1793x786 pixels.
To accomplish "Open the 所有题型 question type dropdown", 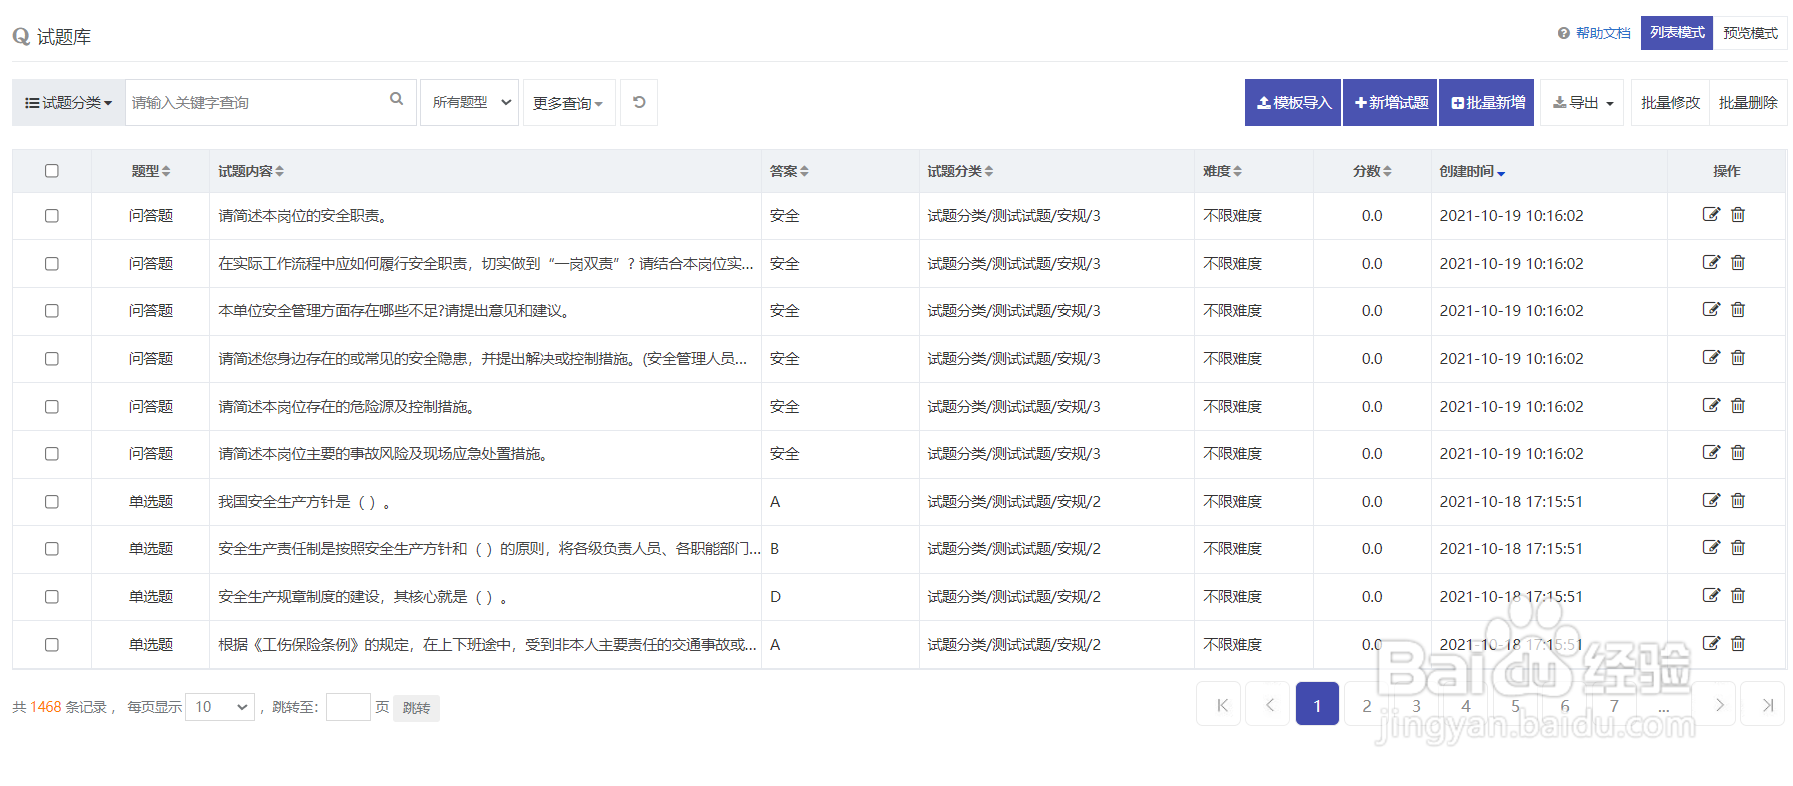I will coord(470,102).
